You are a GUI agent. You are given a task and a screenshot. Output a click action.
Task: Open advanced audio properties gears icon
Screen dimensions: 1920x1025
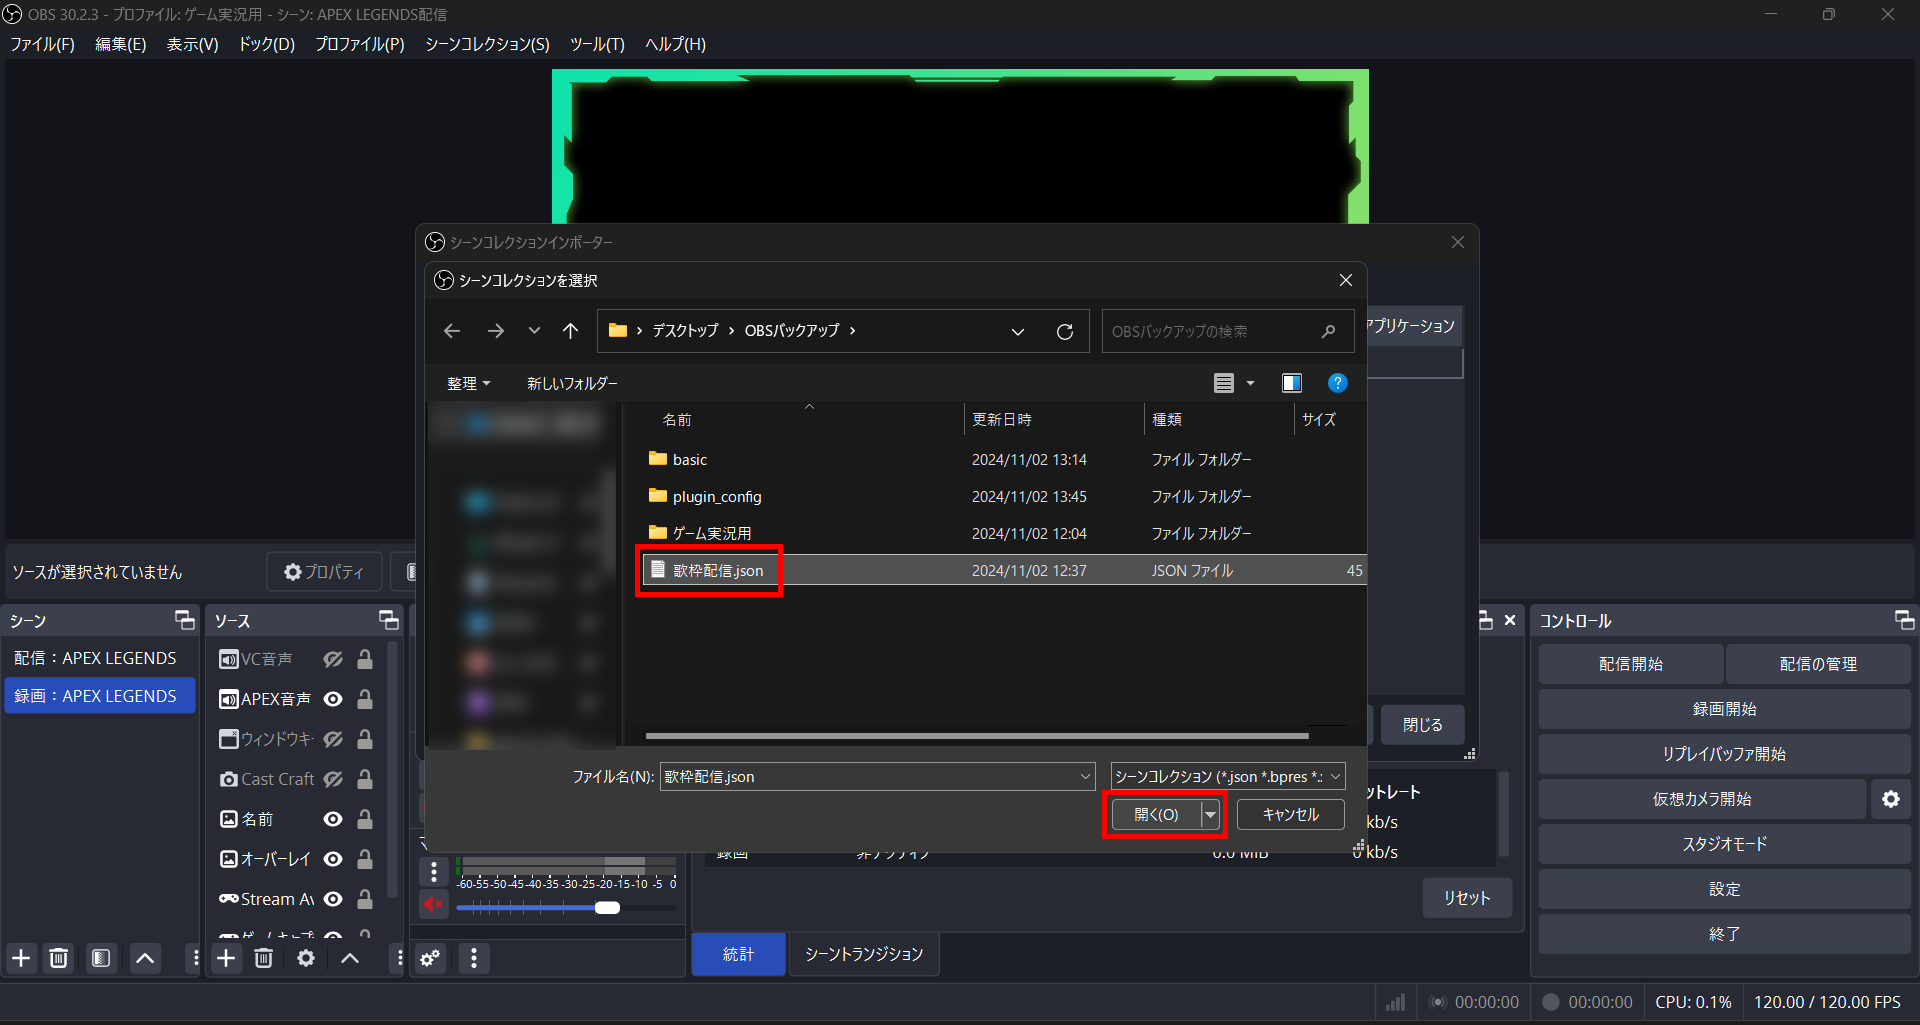pos(431,958)
